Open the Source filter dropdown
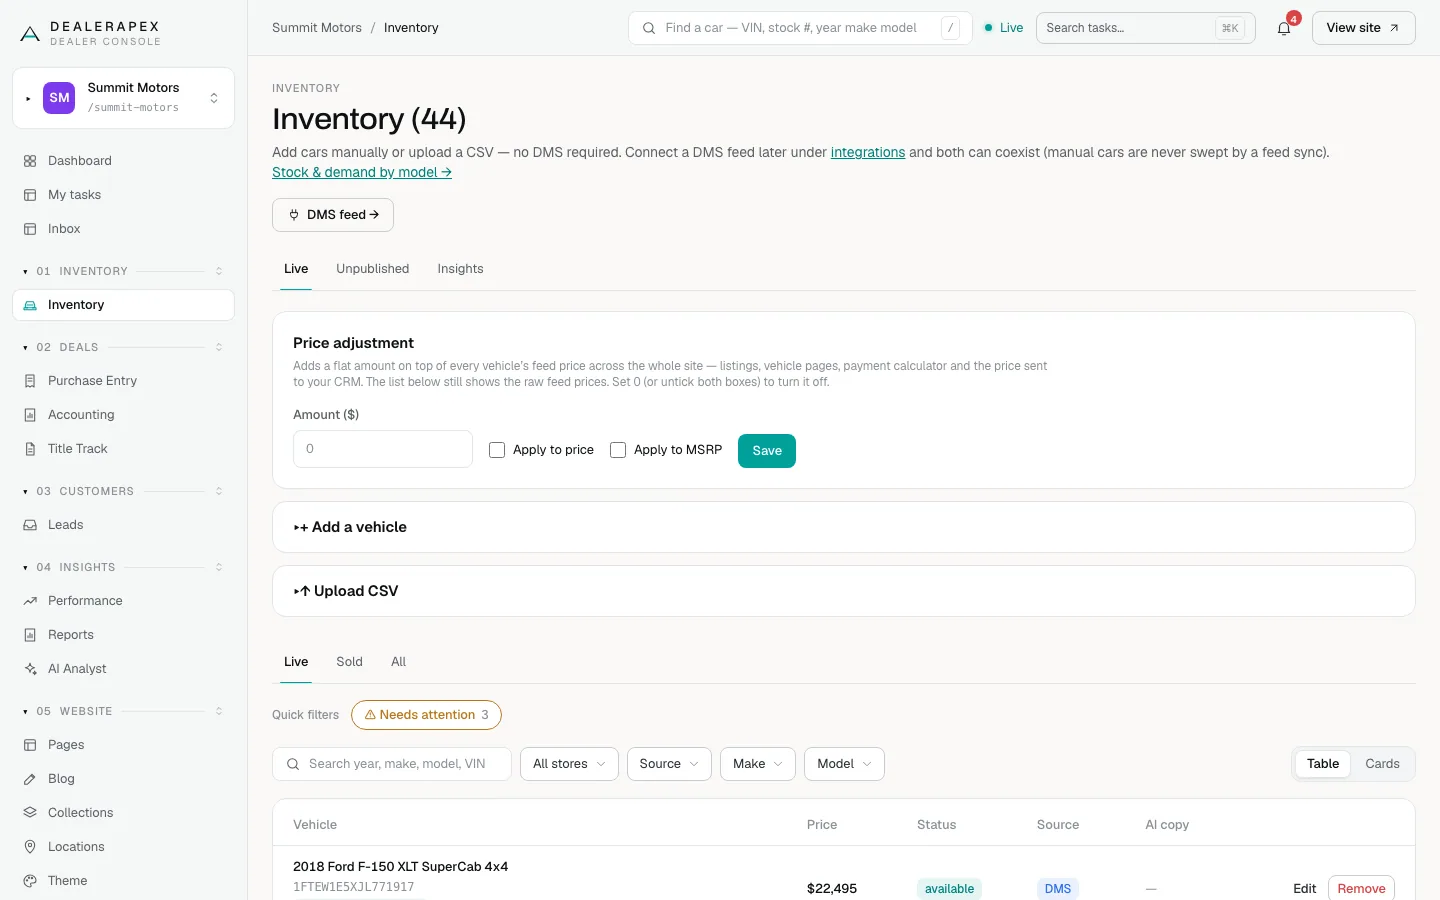This screenshot has width=1440, height=900. tap(669, 764)
